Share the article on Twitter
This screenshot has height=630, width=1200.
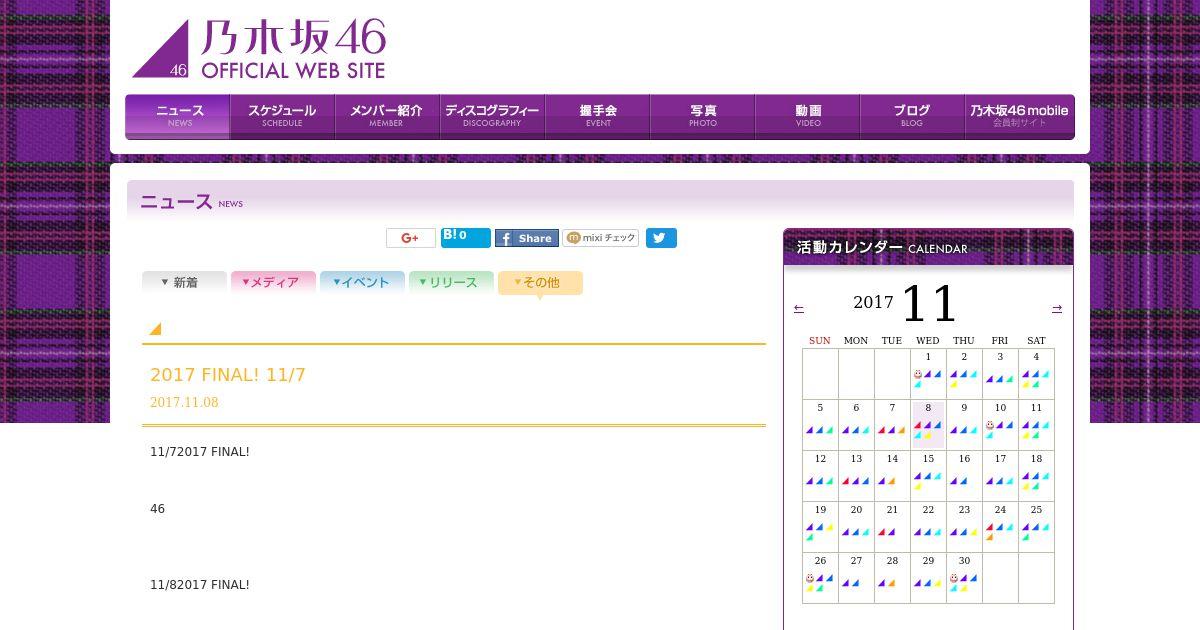(x=661, y=238)
